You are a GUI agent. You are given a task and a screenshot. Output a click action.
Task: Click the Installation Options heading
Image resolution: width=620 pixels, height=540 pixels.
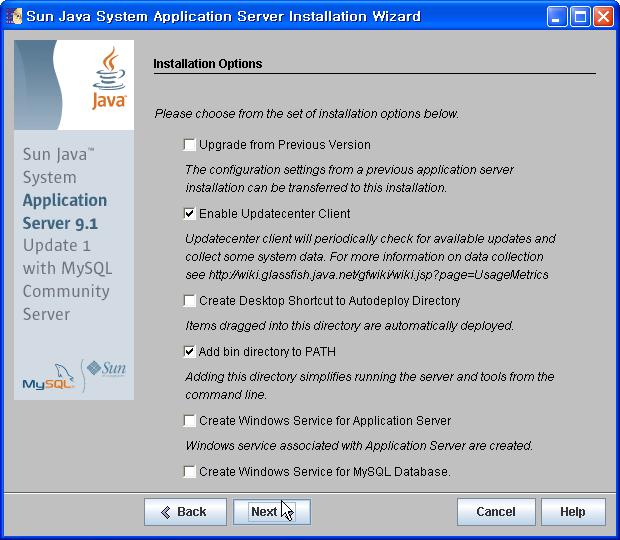tap(208, 64)
